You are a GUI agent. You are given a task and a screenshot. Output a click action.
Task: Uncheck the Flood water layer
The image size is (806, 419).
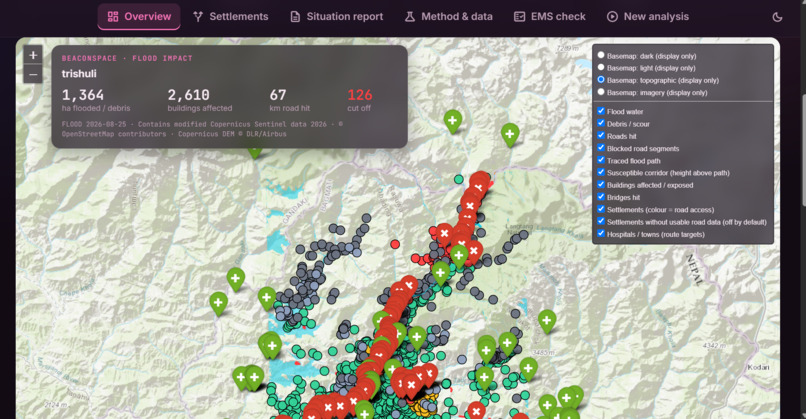[x=600, y=111]
